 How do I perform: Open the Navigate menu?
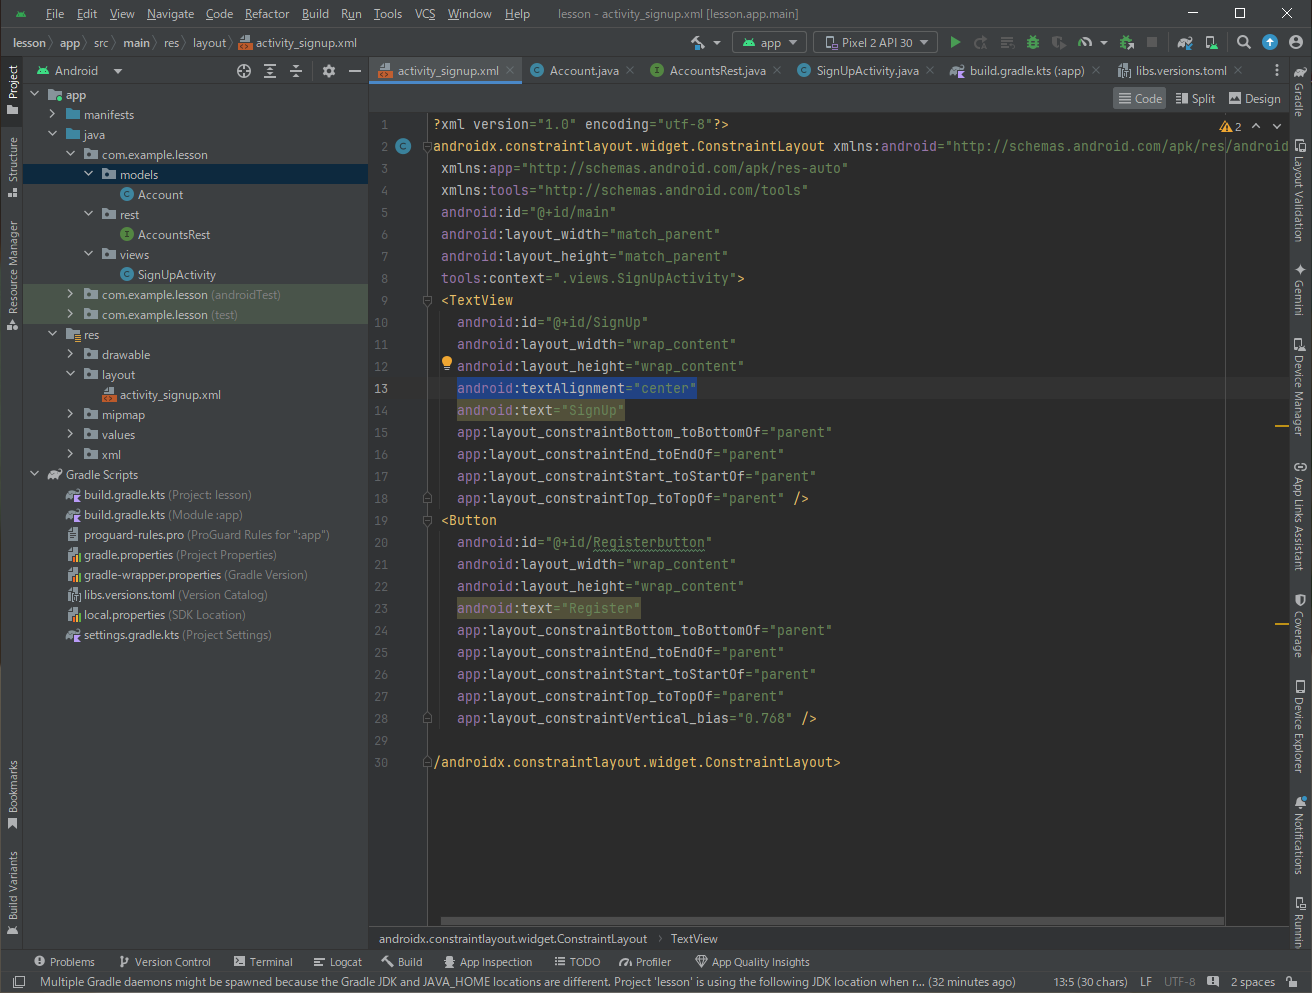pyautogui.click(x=170, y=14)
